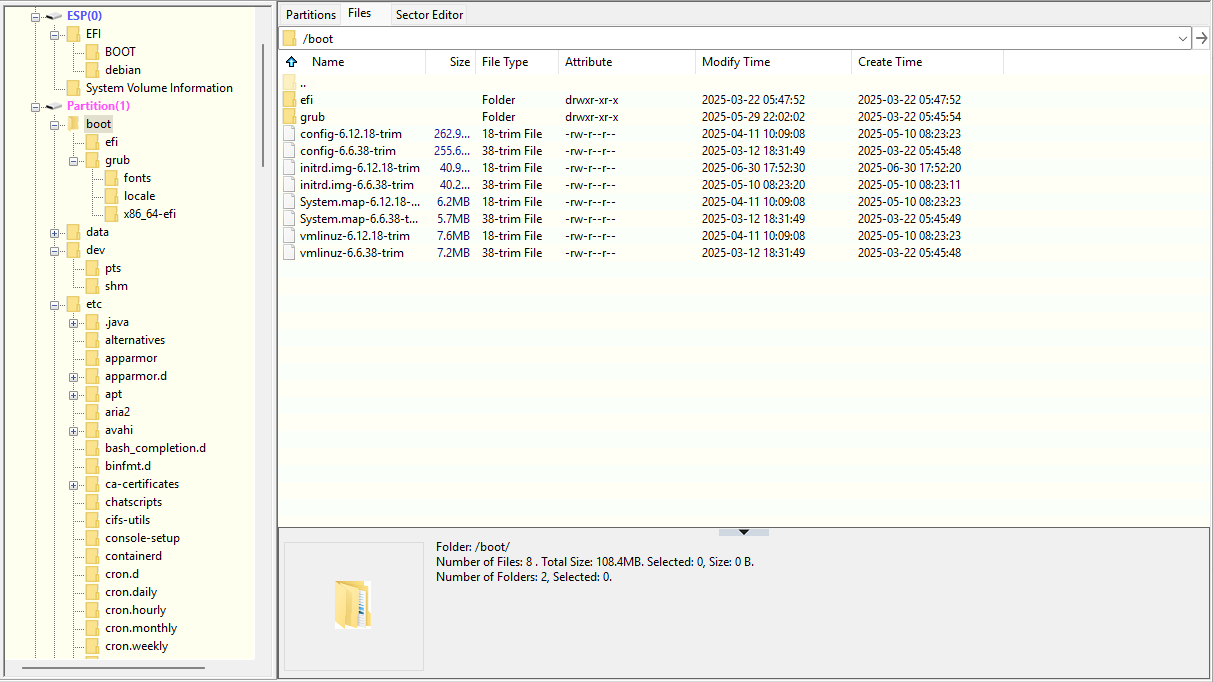Select the alternatives folder in tree
Screen dimensions: 1213x682
tap(135, 340)
